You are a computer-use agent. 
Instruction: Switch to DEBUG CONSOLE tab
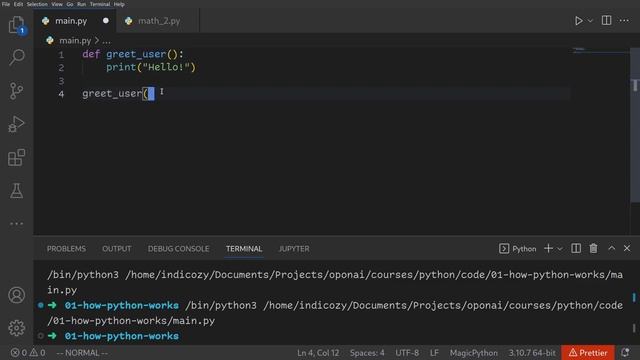pyautogui.click(x=178, y=249)
